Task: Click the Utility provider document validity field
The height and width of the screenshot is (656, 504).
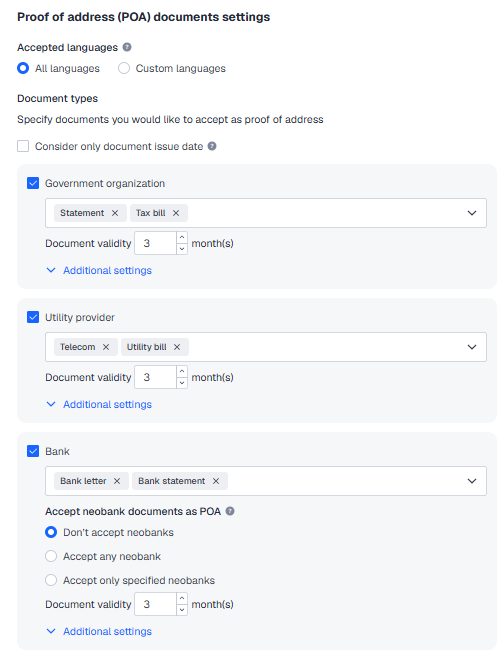Action: 156,377
